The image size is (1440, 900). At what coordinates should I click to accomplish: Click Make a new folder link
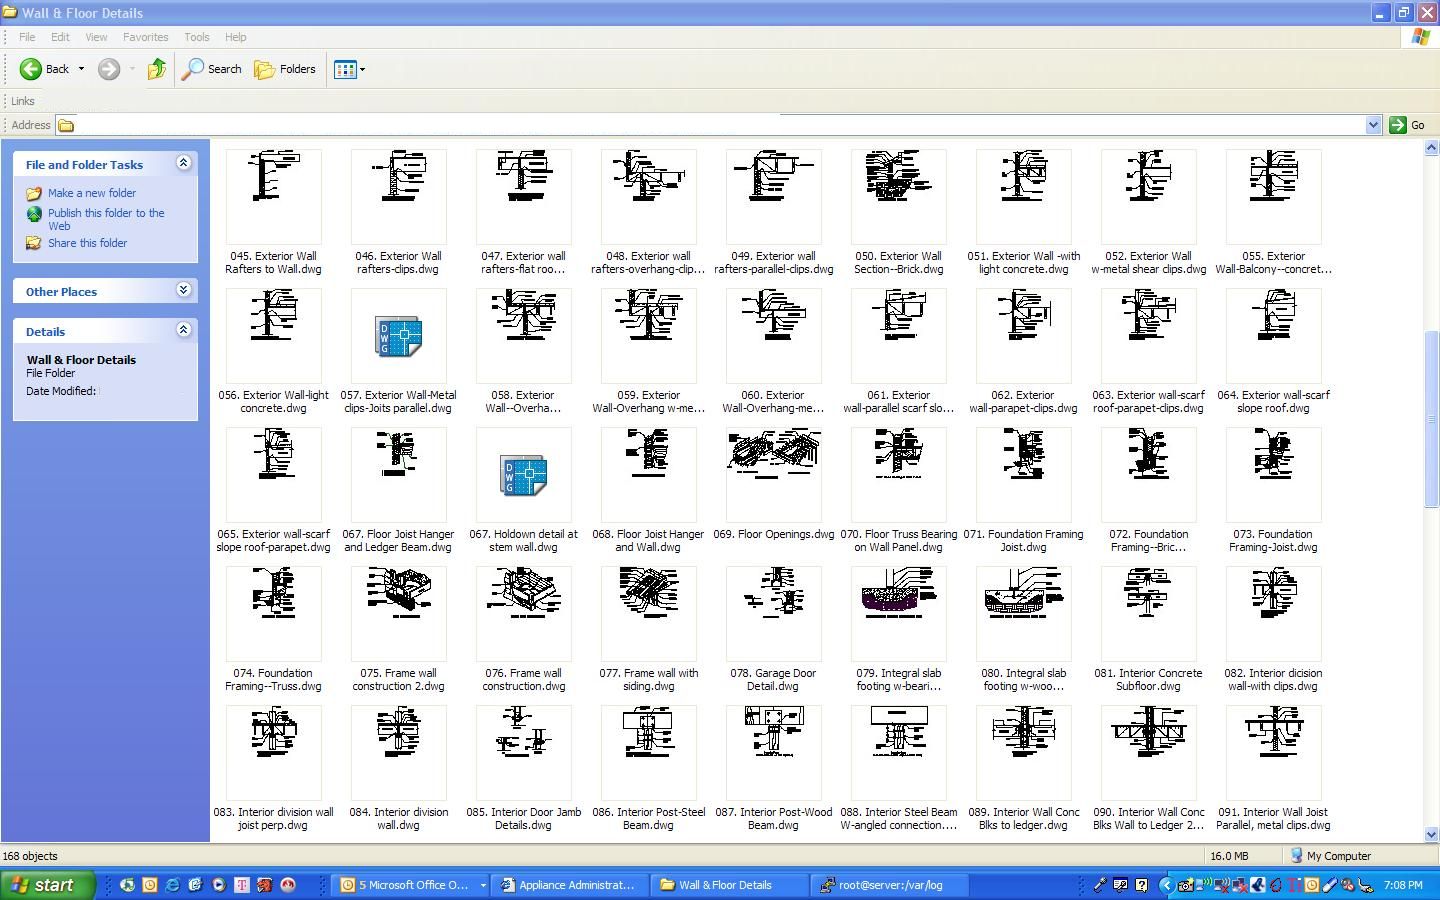(92, 193)
